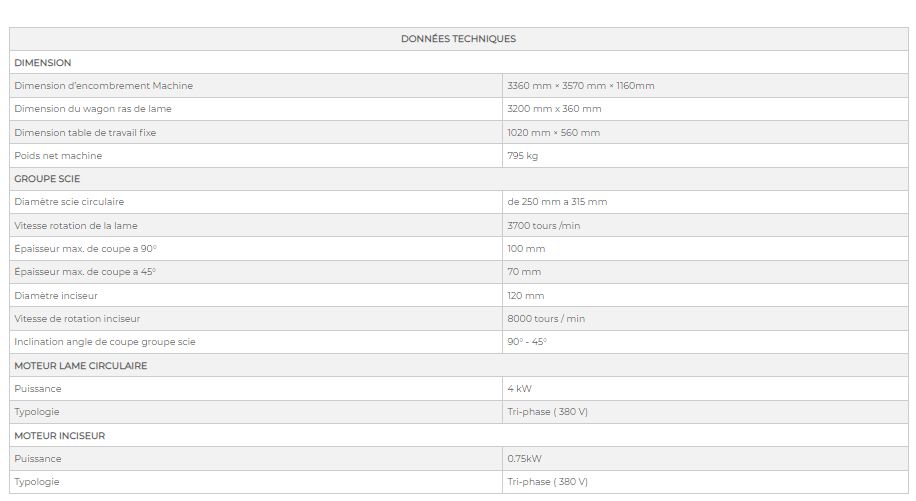The width and height of the screenshot is (916, 501).
Task: Select the 0.75kW power value
Action: click(525, 459)
